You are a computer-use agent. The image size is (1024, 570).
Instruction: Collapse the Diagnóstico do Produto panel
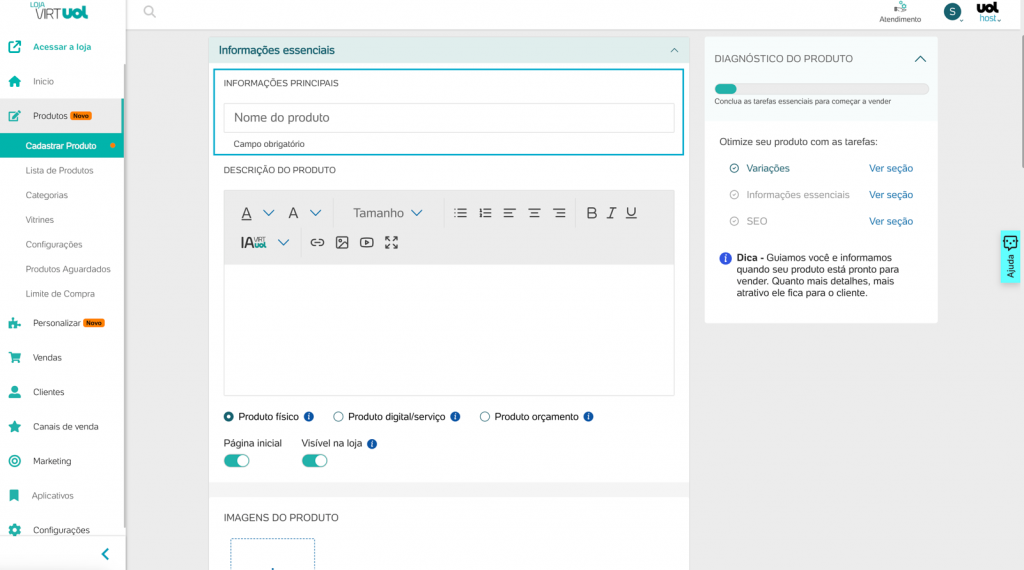click(x=920, y=59)
